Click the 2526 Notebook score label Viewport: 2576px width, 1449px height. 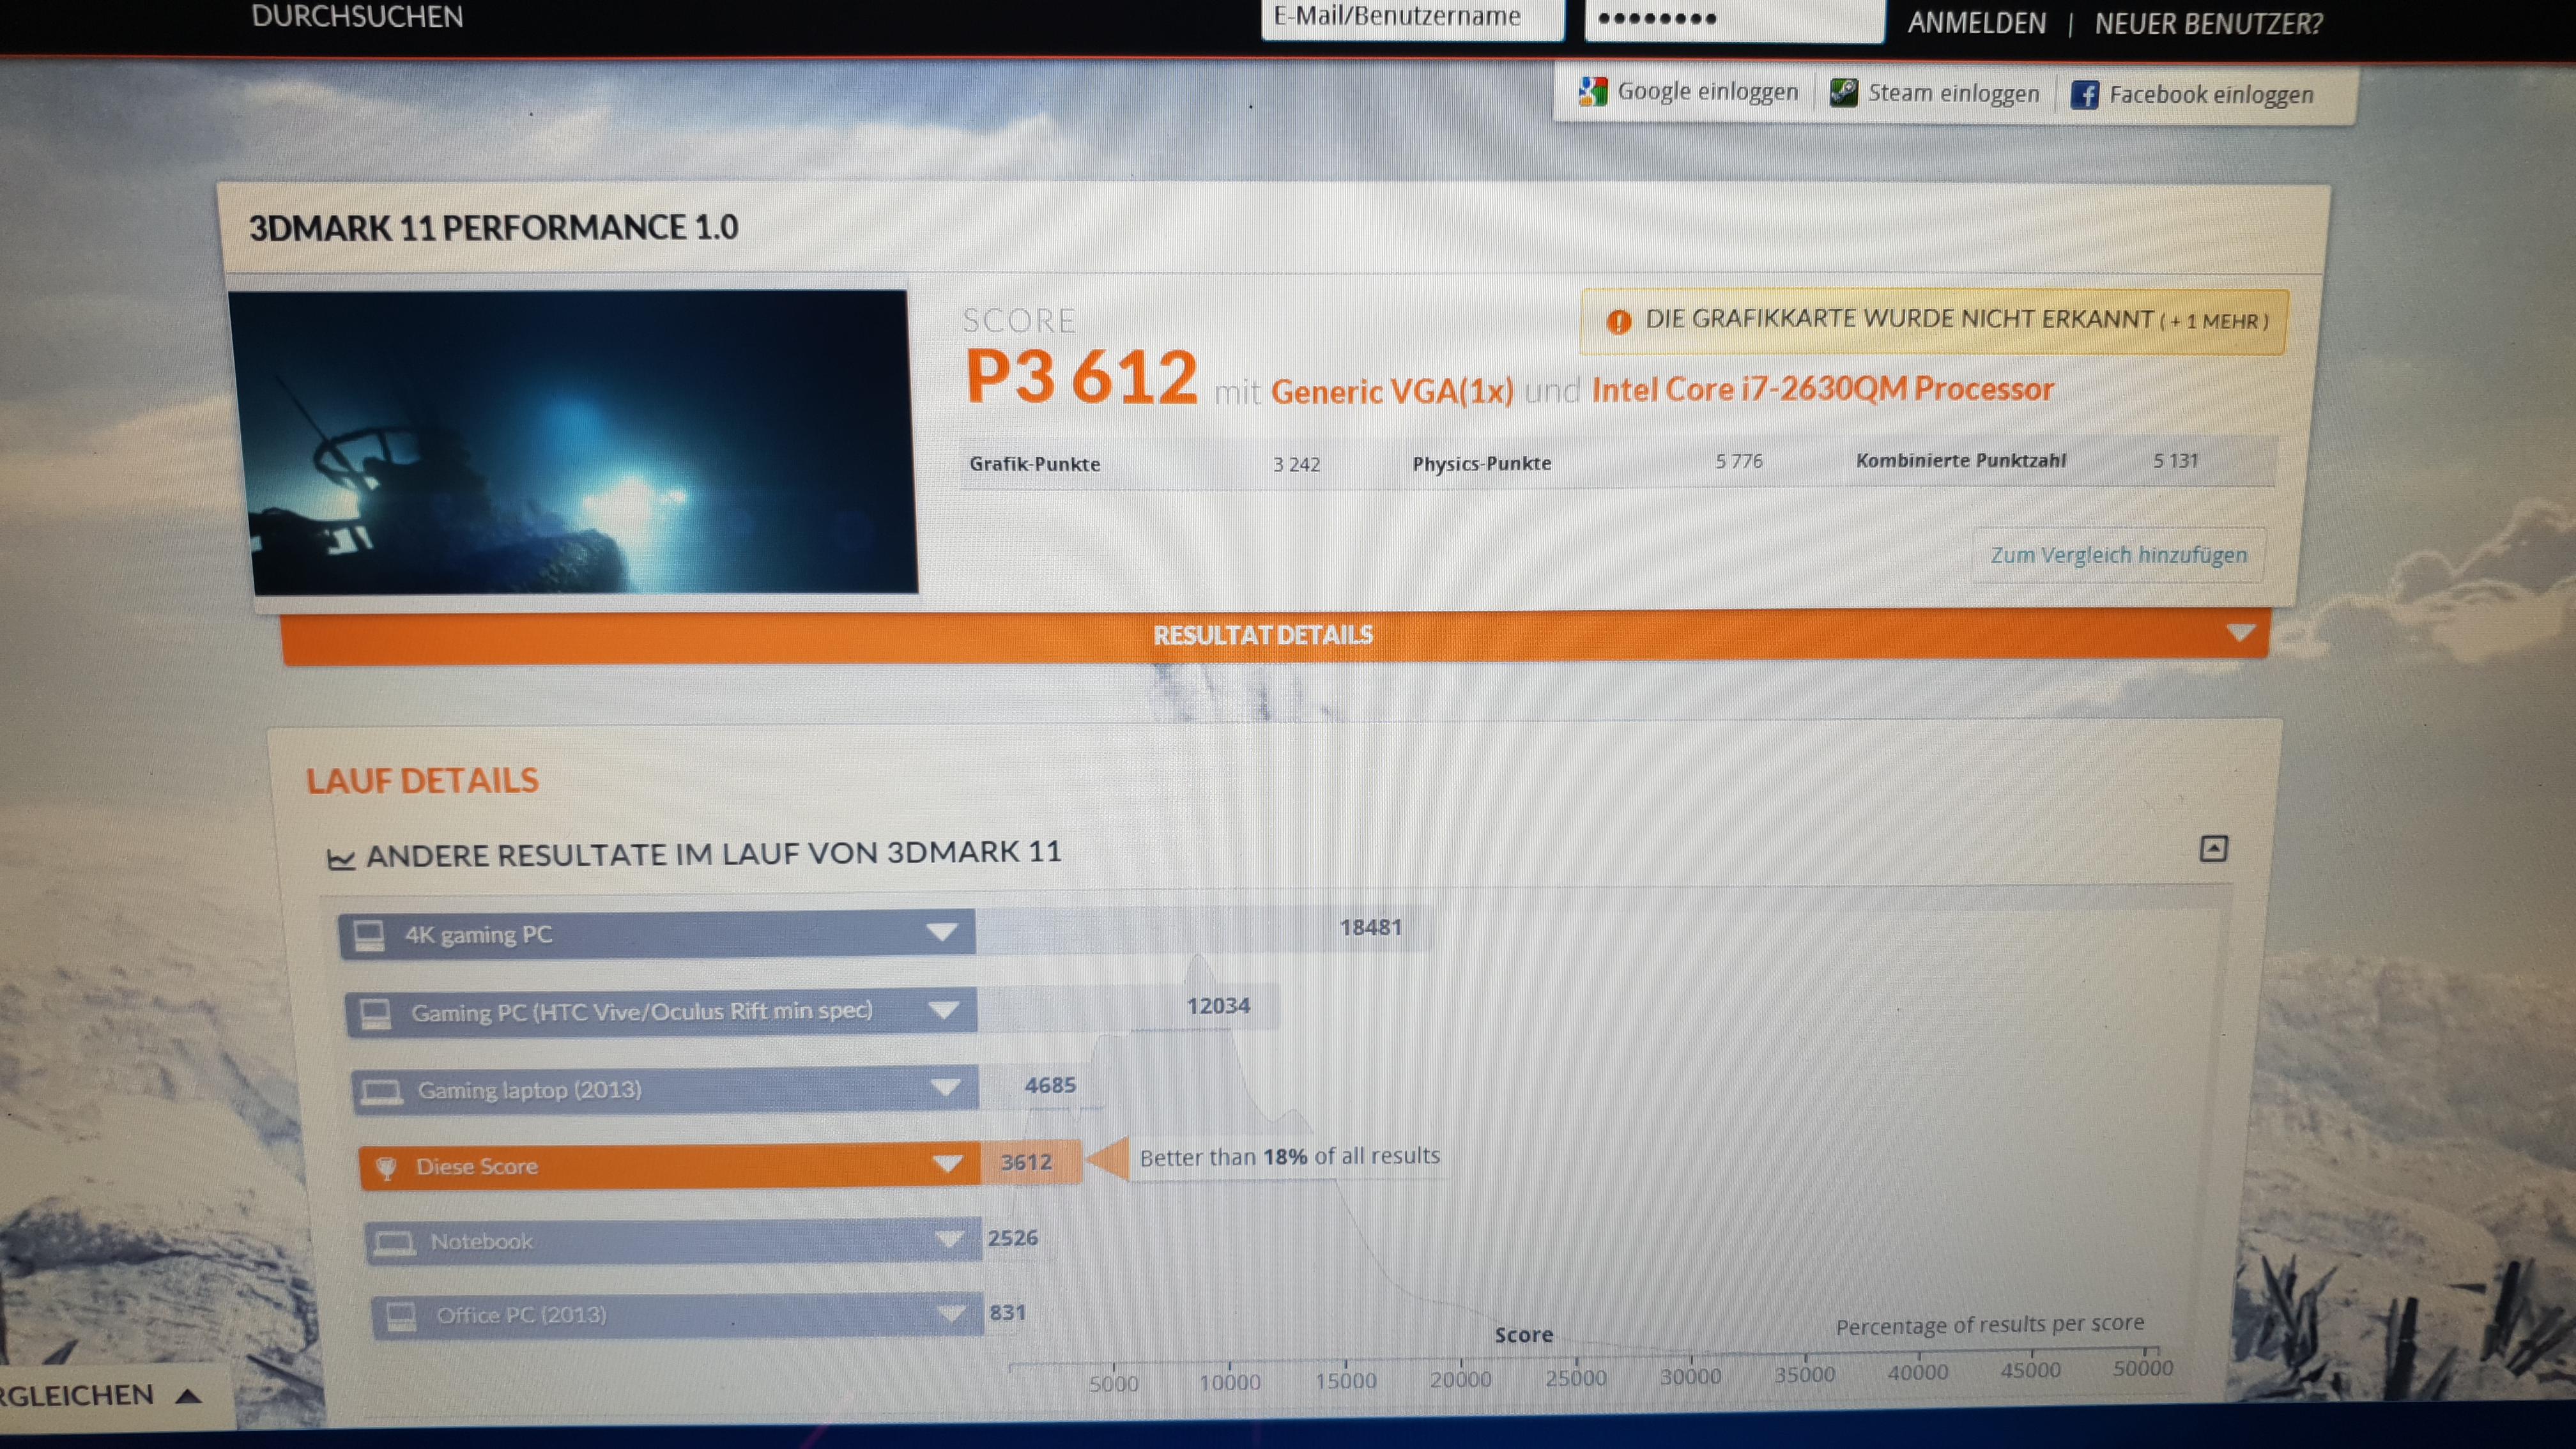click(x=1013, y=1238)
